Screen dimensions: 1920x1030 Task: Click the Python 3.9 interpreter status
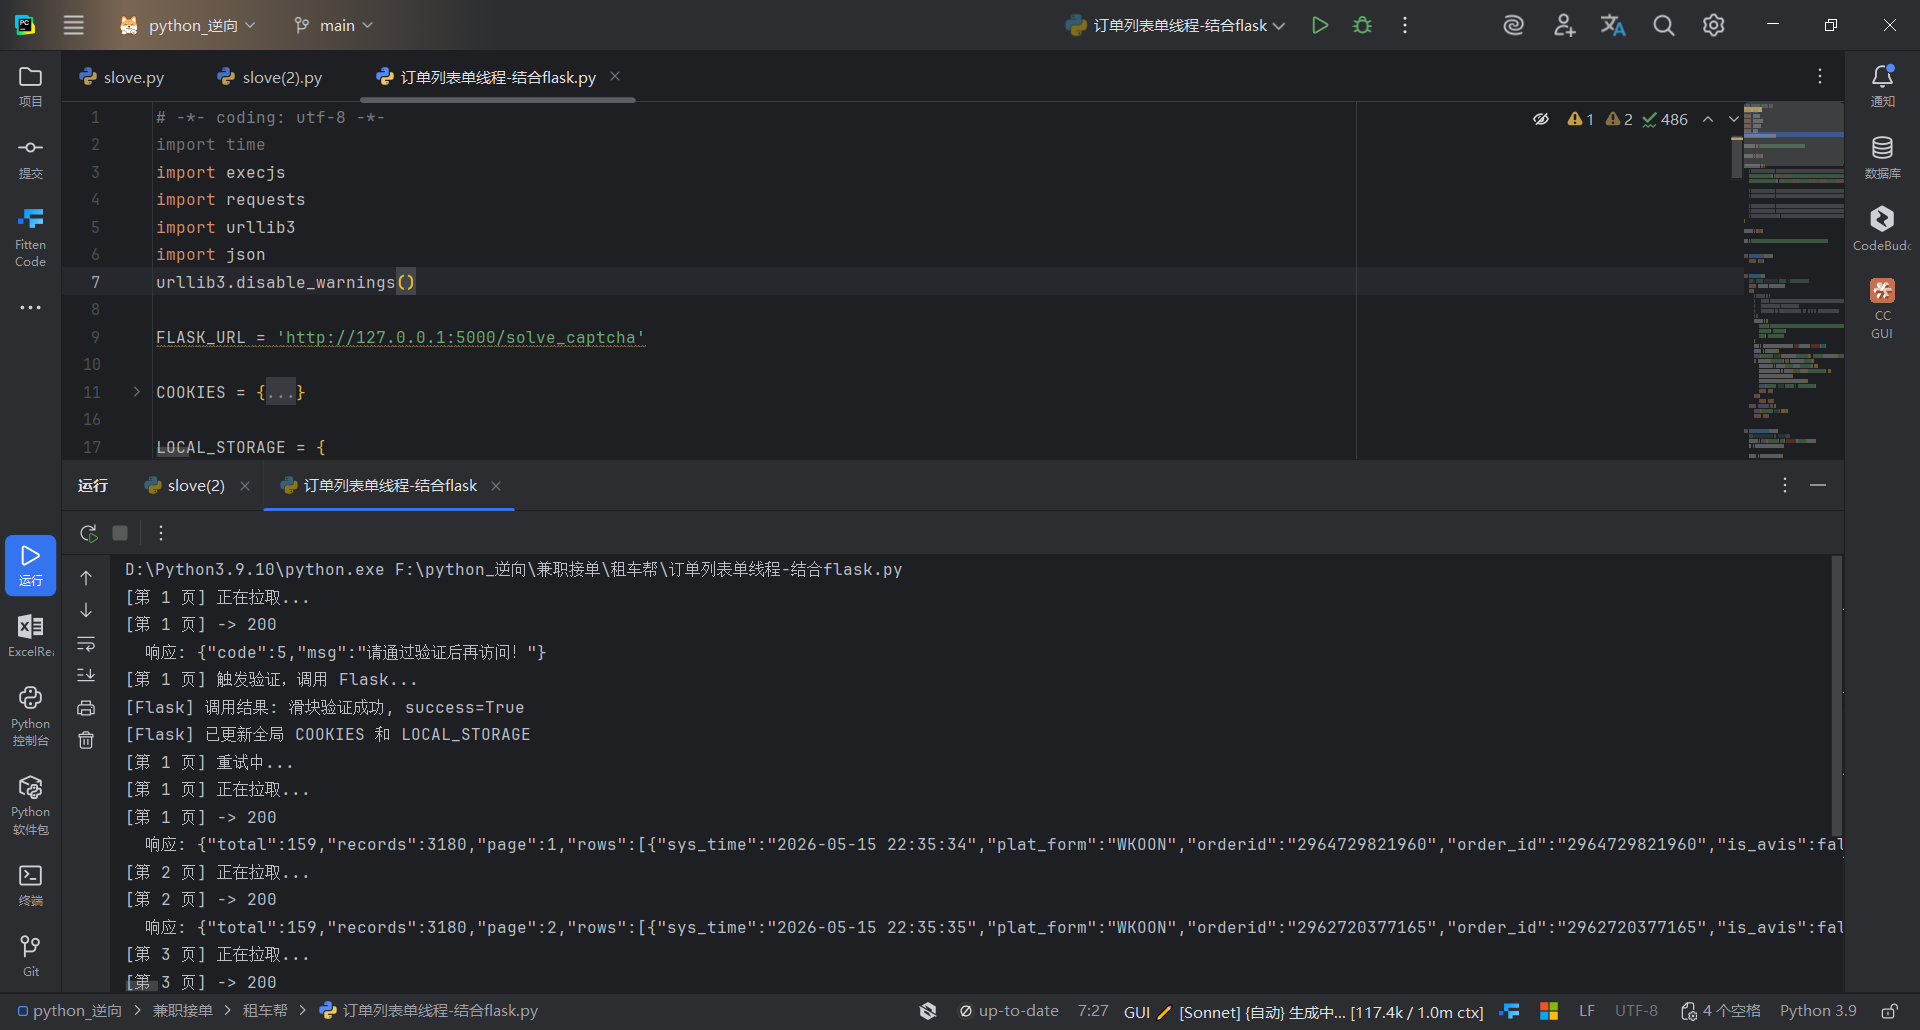(x=1818, y=1011)
